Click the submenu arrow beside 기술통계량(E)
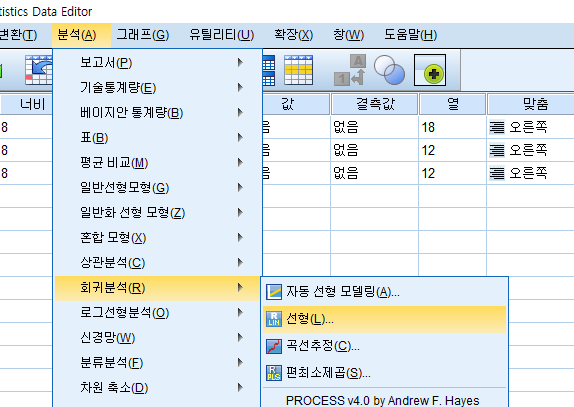574x407 pixels. point(240,87)
